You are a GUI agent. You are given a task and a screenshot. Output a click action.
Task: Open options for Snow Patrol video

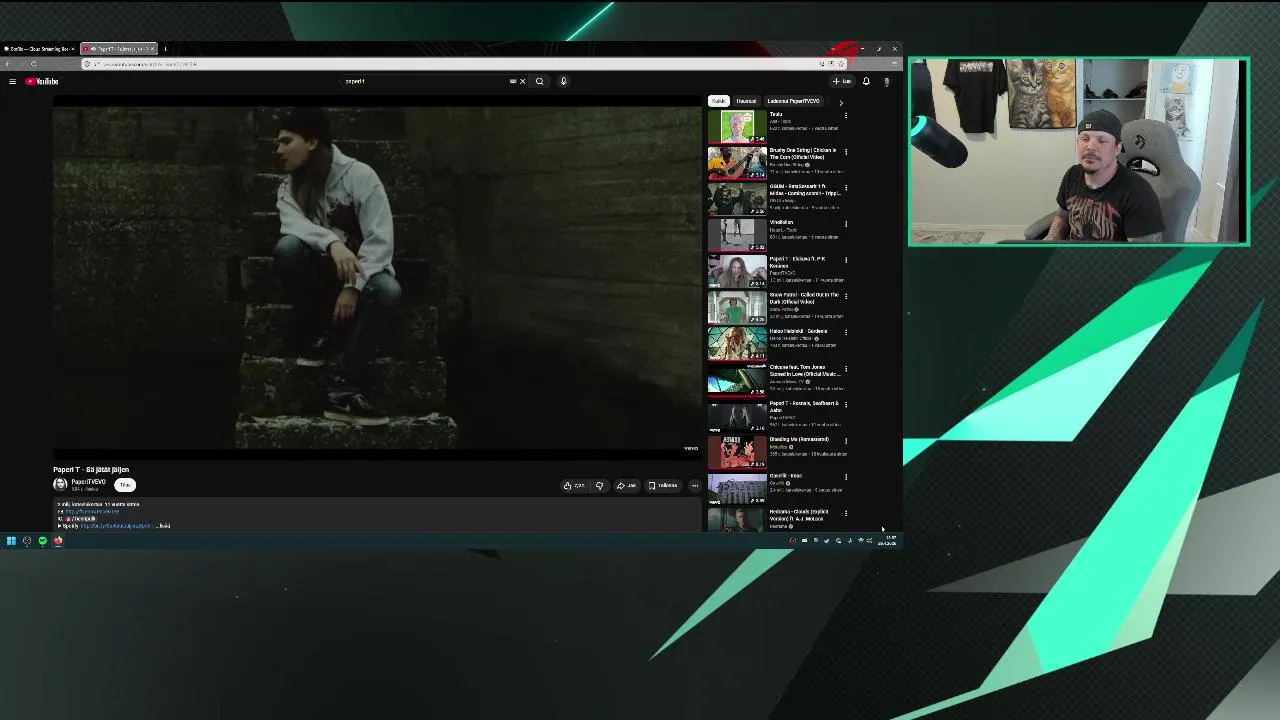846,296
